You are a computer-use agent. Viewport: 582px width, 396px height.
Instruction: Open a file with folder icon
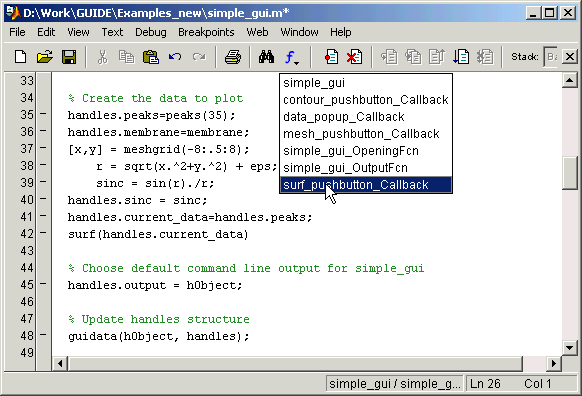[x=45, y=57]
